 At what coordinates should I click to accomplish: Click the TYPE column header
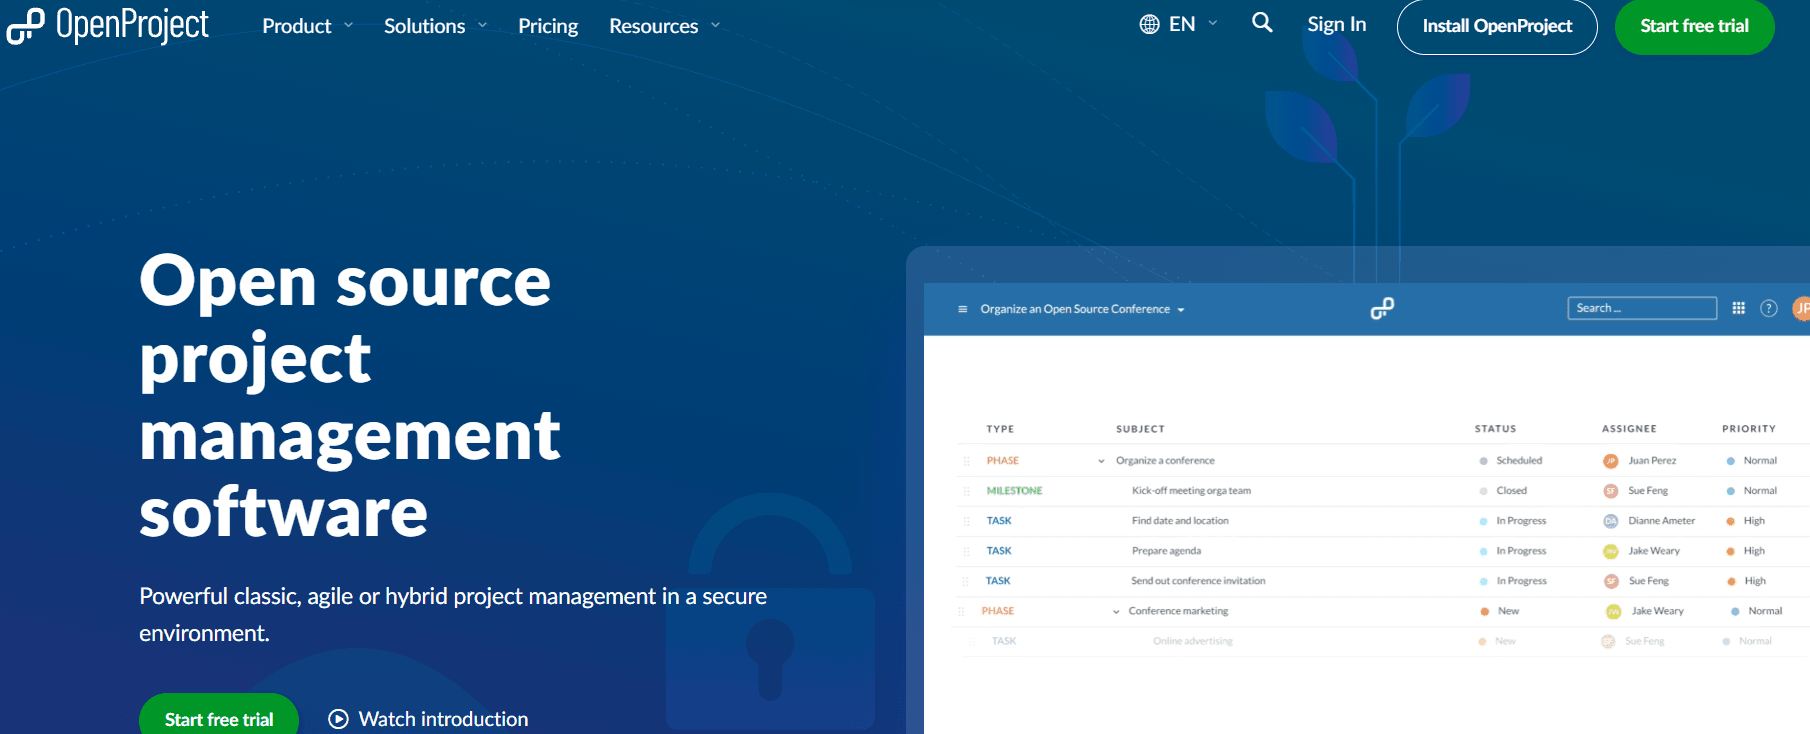click(x=1000, y=429)
